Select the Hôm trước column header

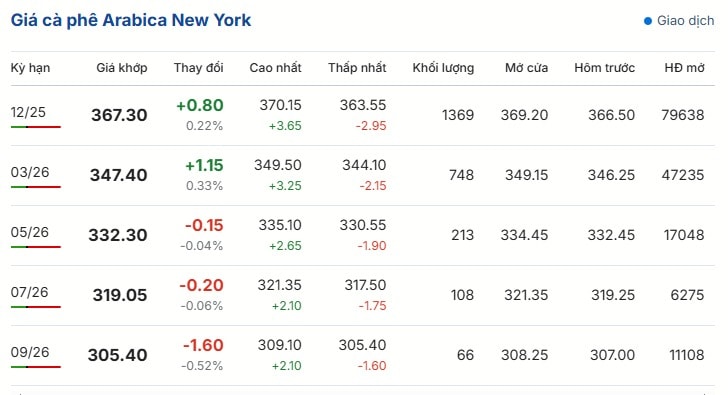(x=604, y=68)
